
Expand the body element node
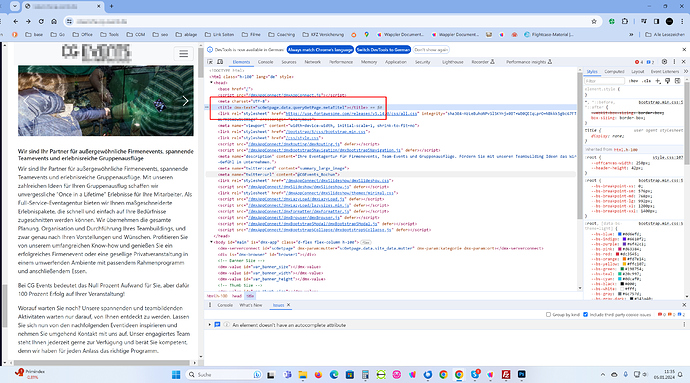(x=211, y=242)
